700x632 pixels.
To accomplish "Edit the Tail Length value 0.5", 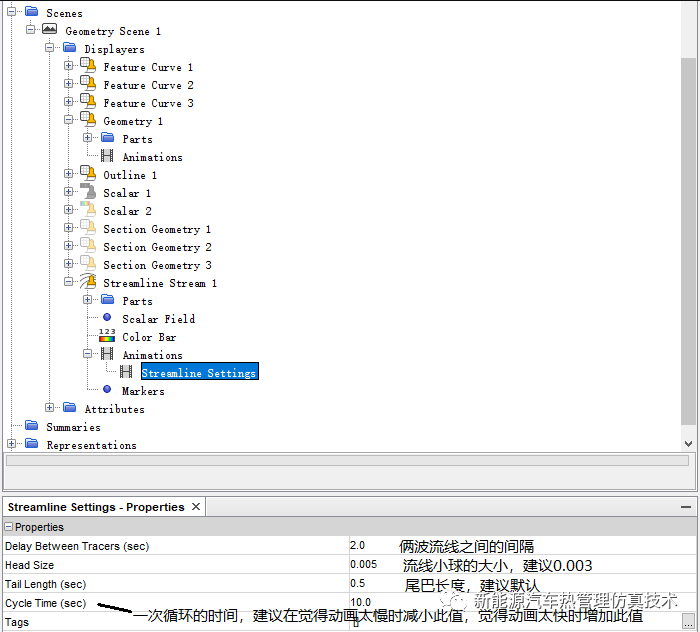I will point(357,583).
